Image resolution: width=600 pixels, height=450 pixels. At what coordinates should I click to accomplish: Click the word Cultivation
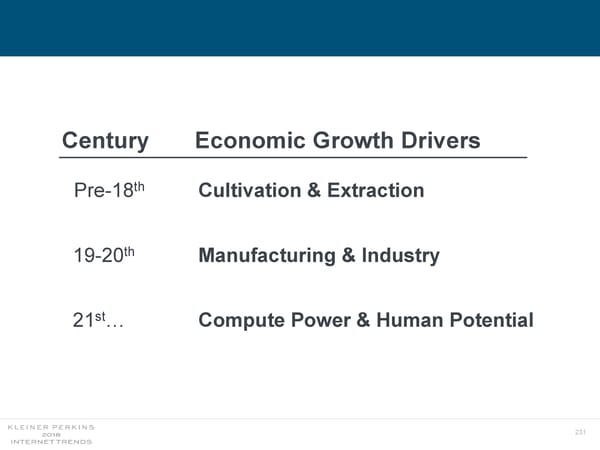click(x=249, y=190)
